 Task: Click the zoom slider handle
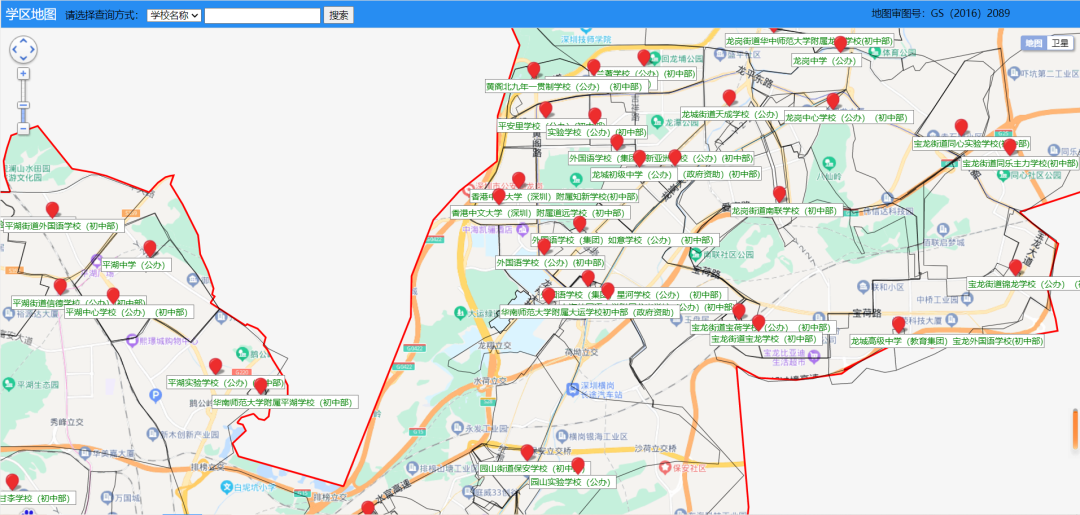[x=23, y=105]
